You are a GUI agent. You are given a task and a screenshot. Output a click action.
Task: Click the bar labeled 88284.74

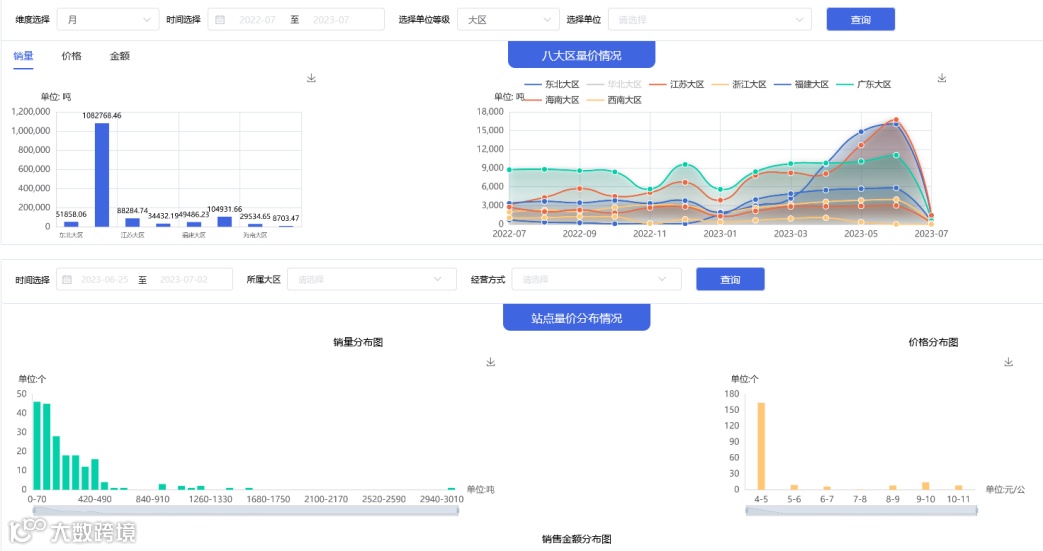click(x=132, y=222)
